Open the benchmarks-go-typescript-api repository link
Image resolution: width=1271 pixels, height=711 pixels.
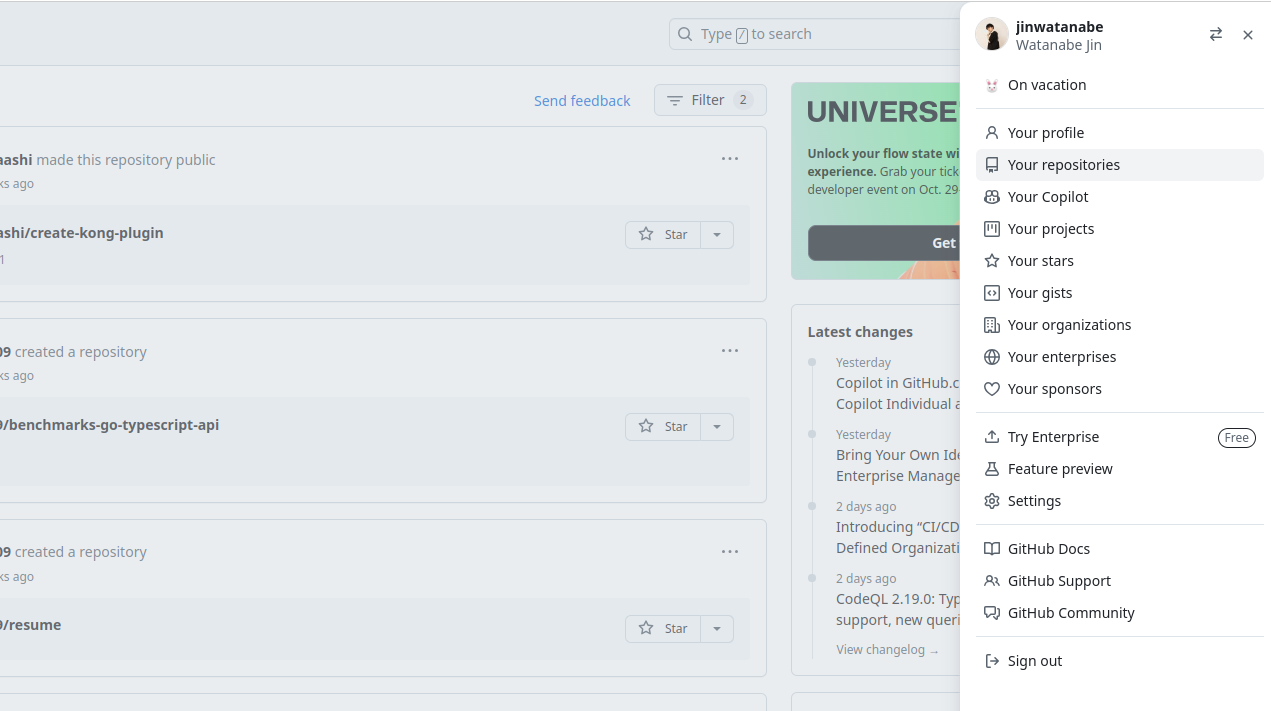(x=110, y=425)
